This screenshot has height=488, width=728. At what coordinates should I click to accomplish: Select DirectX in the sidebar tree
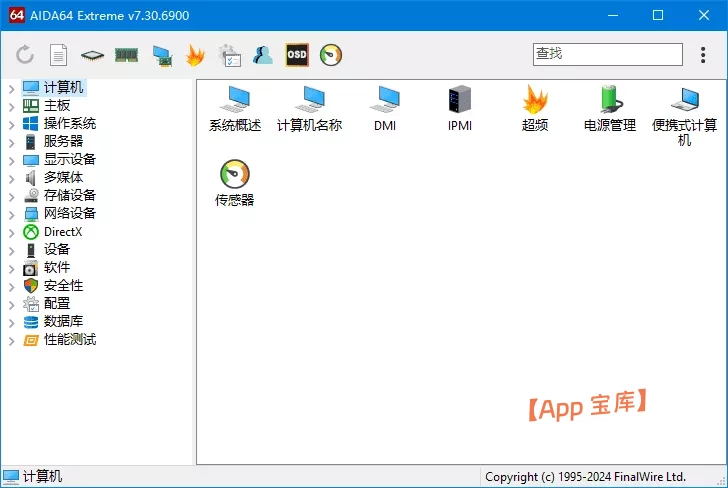coord(52,232)
